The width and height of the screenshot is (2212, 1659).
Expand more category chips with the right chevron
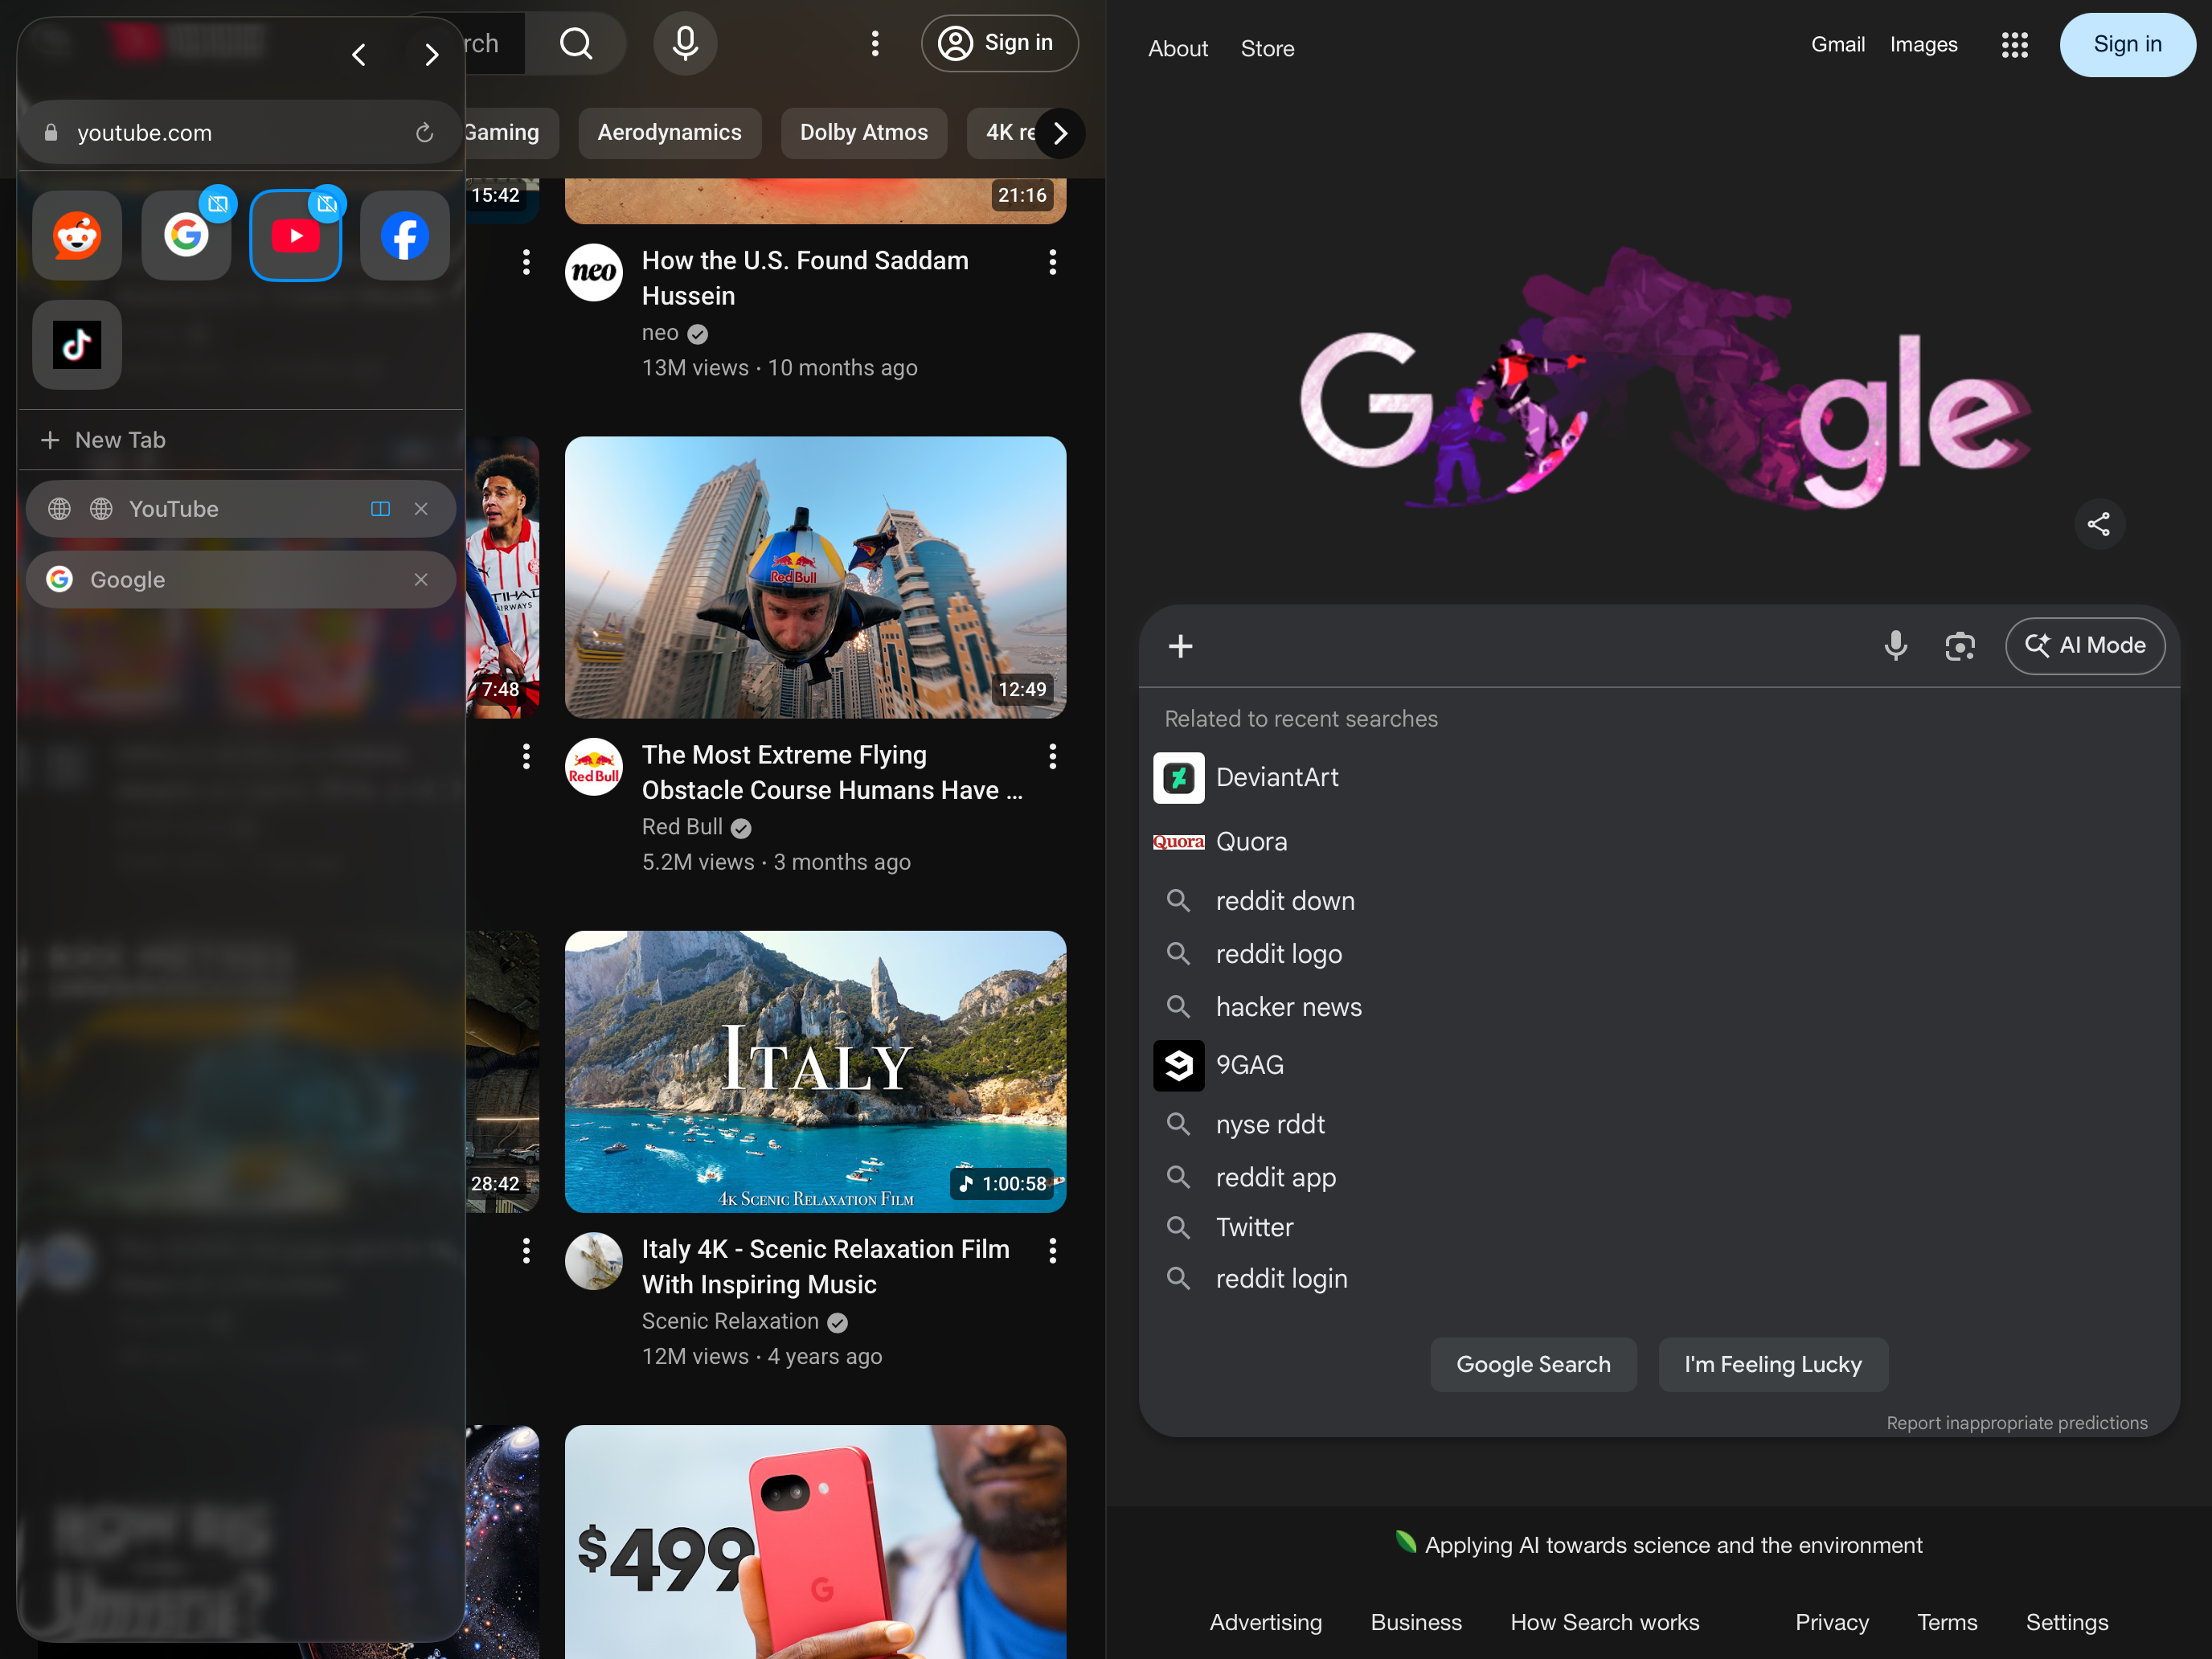[x=1060, y=132]
